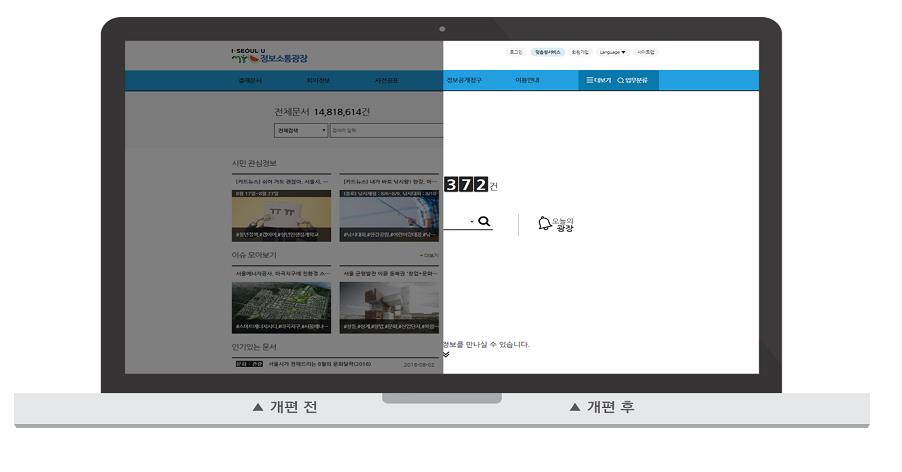Click the 372 counter digits
This screenshot has height=472, width=902.
tap(467, 185)
